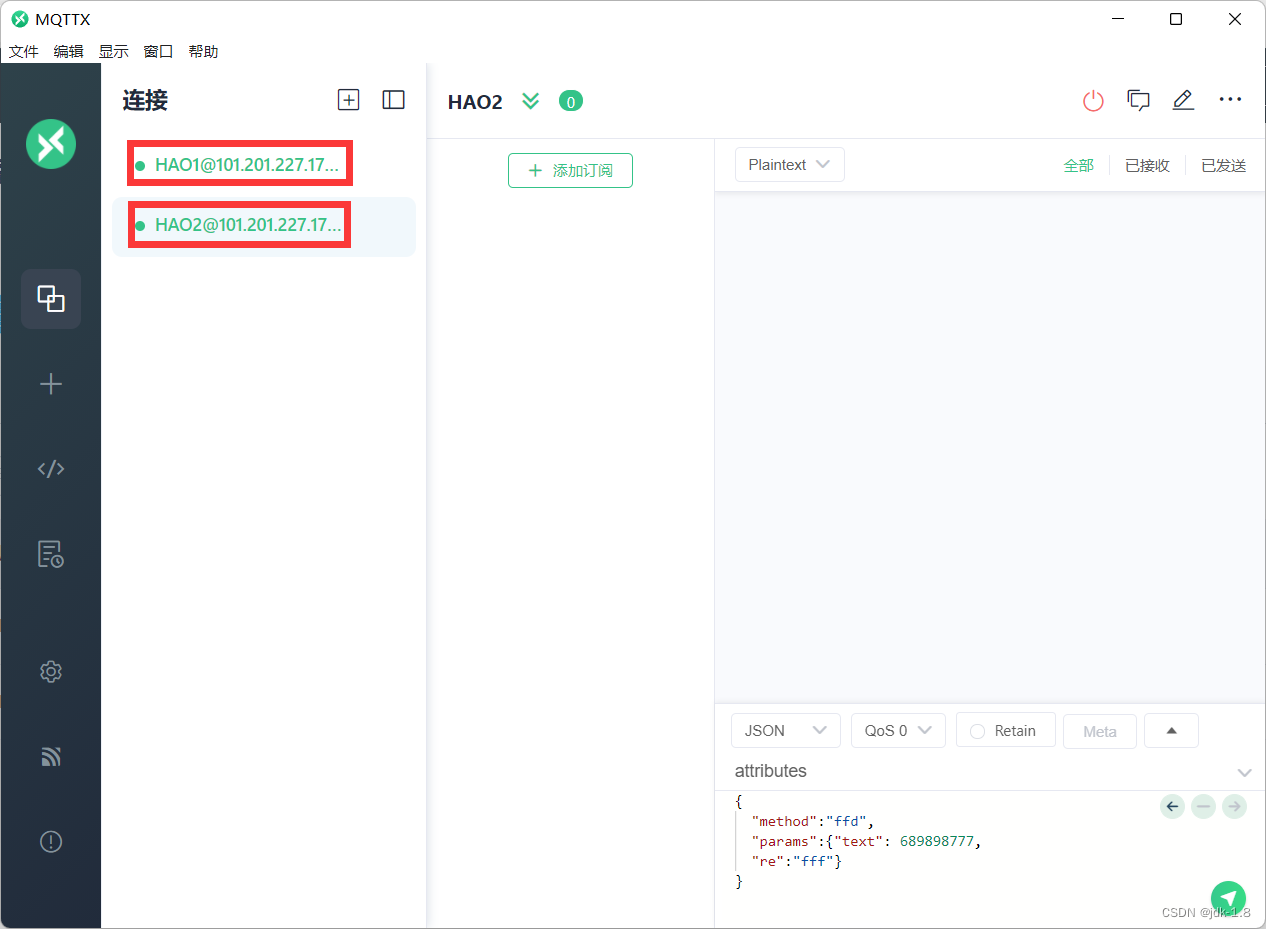This screenshot has height=929, width=1266.
Task: Open the RSS feed icon in the sidebar
Action: coord(51,757)
